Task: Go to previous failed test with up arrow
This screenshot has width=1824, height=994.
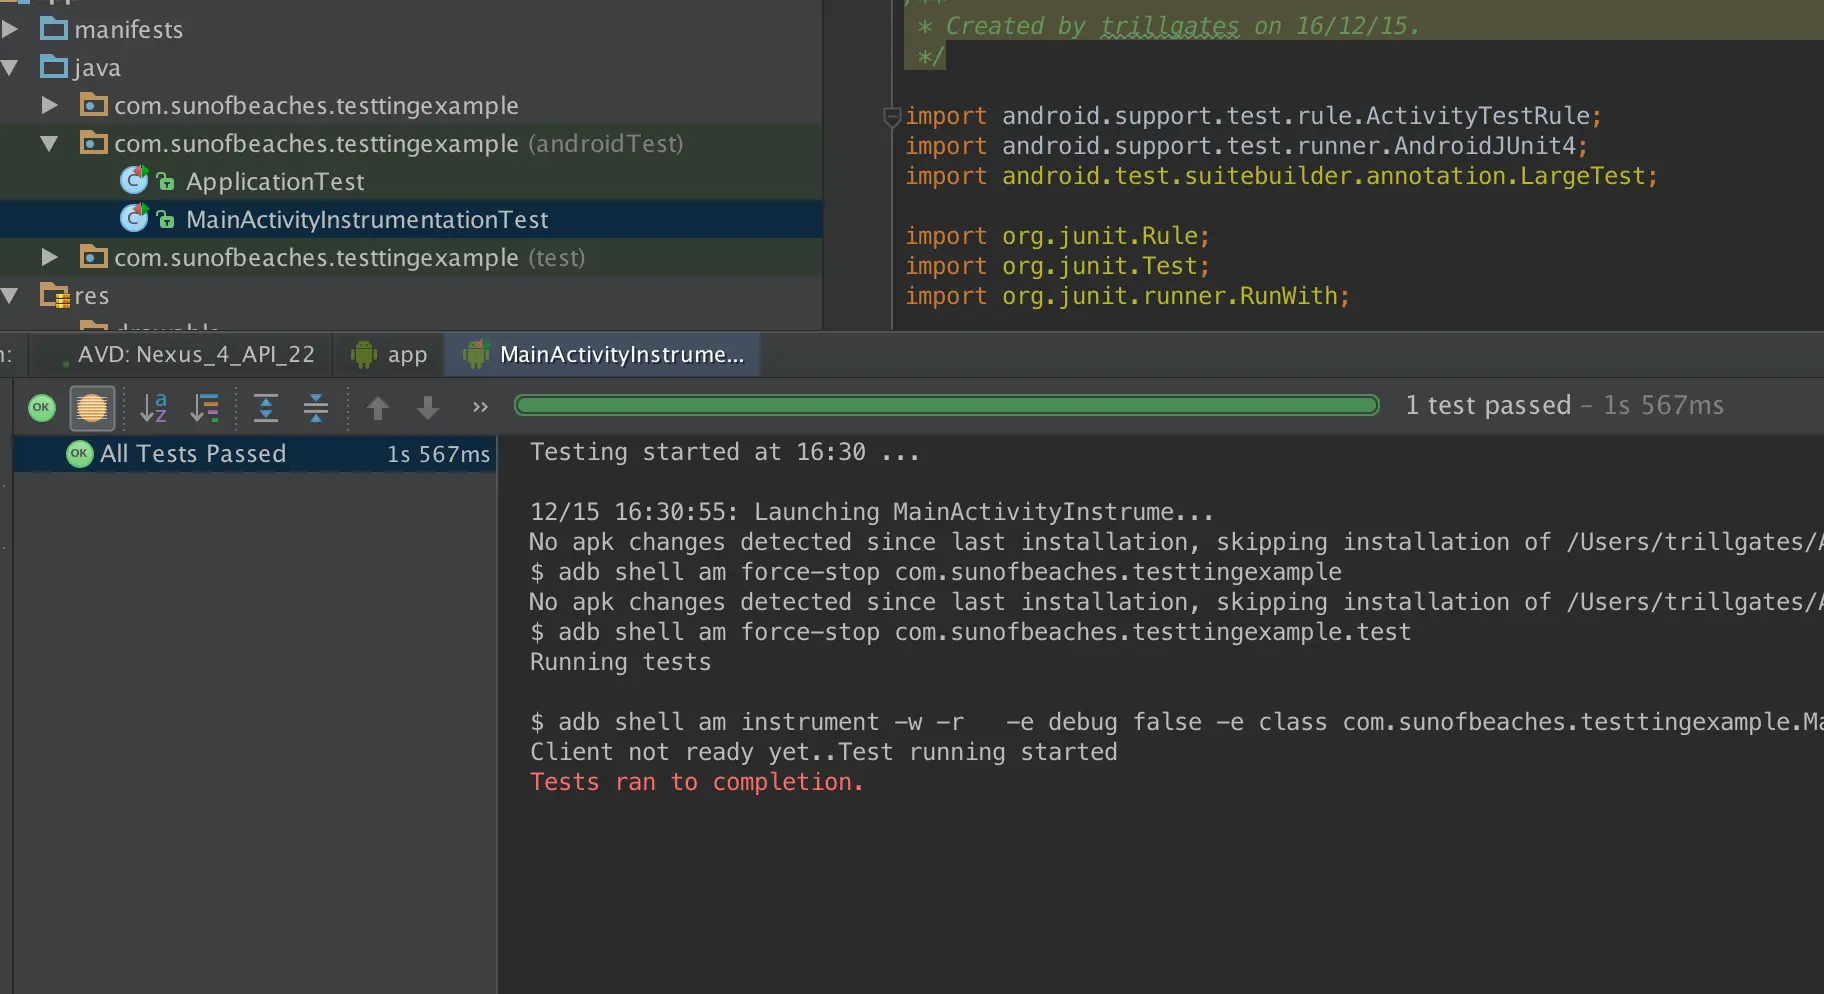Action: 378,407
